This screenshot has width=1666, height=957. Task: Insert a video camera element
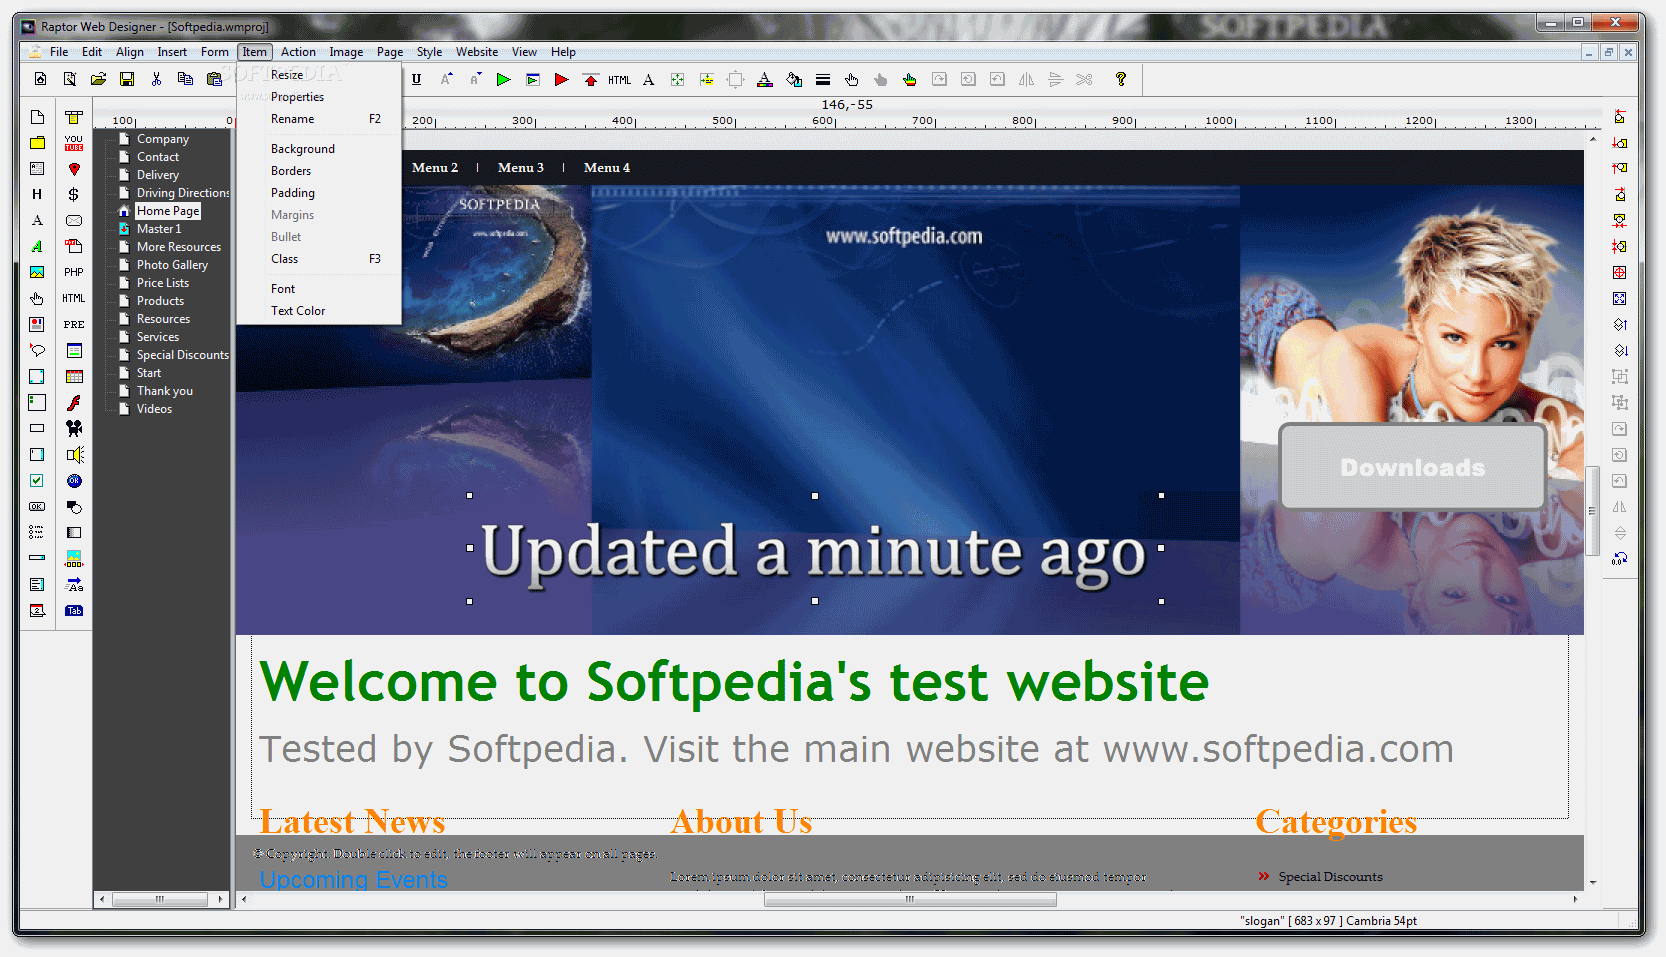click(74, 428)
